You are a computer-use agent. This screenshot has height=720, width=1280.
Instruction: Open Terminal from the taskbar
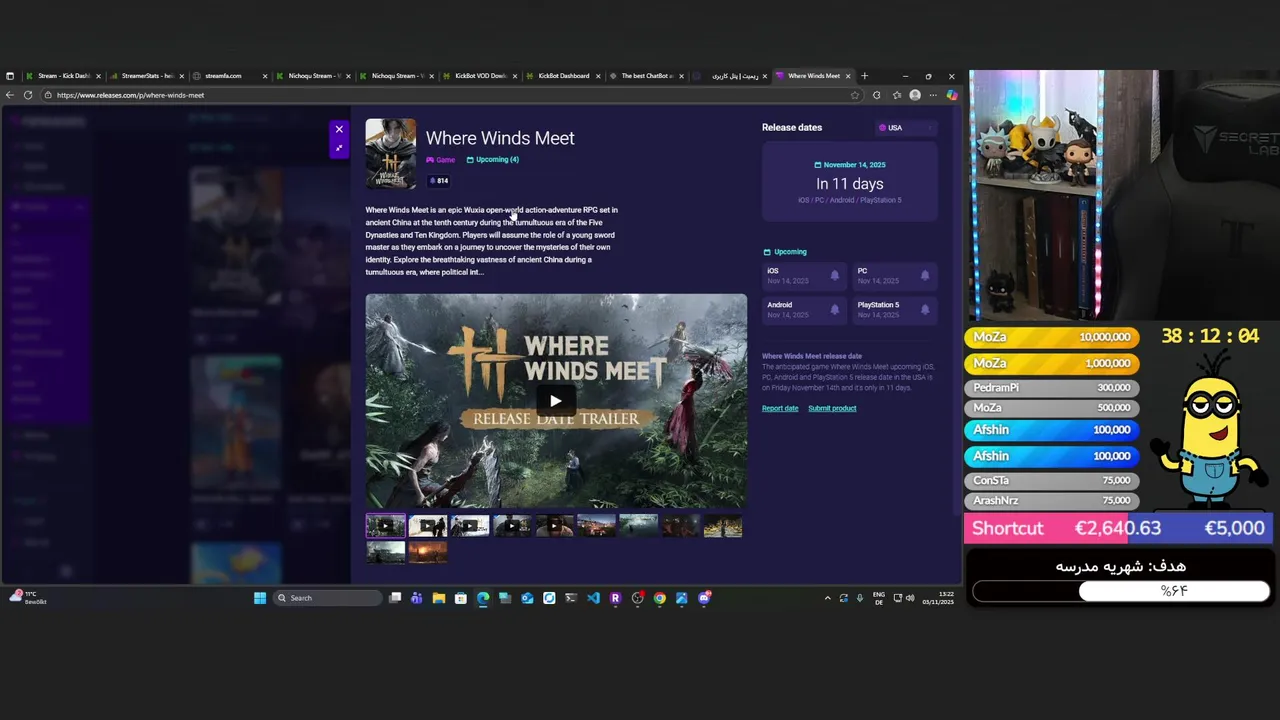571,598
